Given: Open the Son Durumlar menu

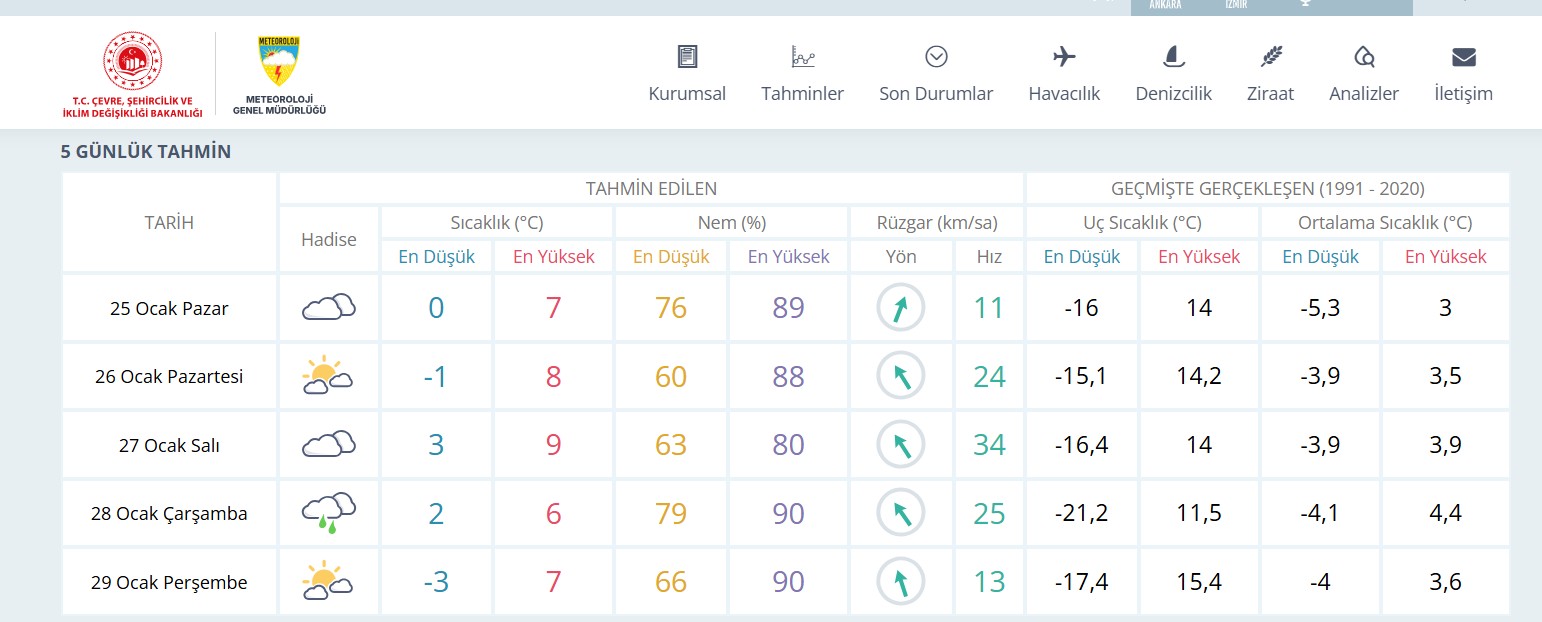Looking at the screenshot, I should tap(936, 75).
